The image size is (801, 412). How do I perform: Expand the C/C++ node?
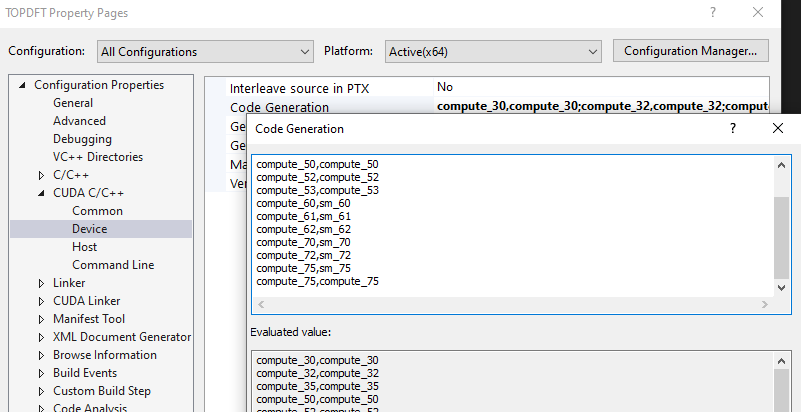pyautogui.click(x=41, y=175)
